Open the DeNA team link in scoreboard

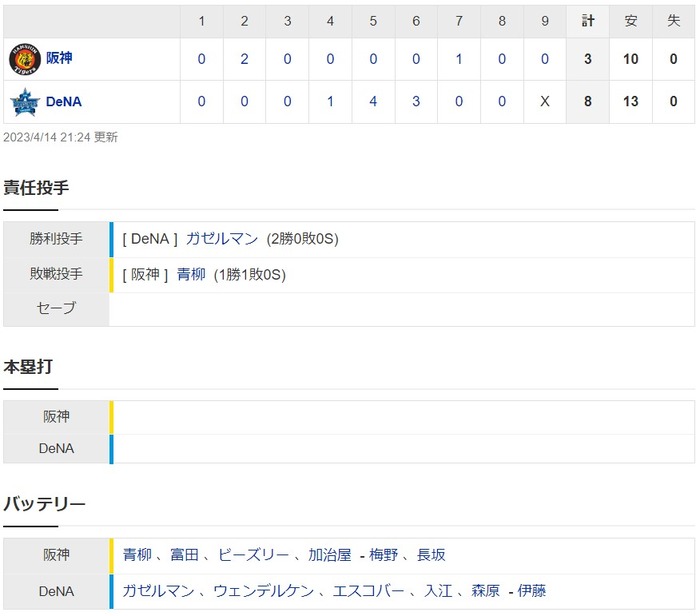(x=64, y=102)
